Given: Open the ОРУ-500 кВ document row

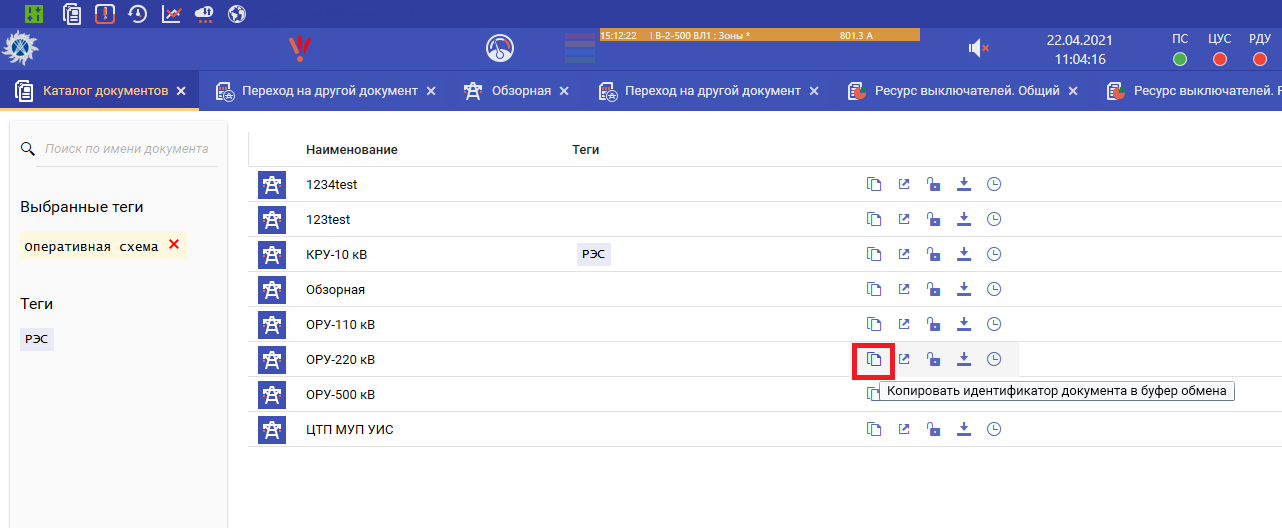Looking at the screenshot, I should click(340, 394).
